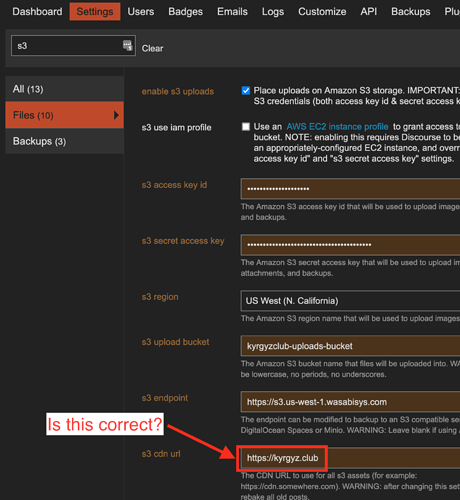Click the 's3 endpoint' setting label
The height and width of the screenshot is (500, 460).
165,398
